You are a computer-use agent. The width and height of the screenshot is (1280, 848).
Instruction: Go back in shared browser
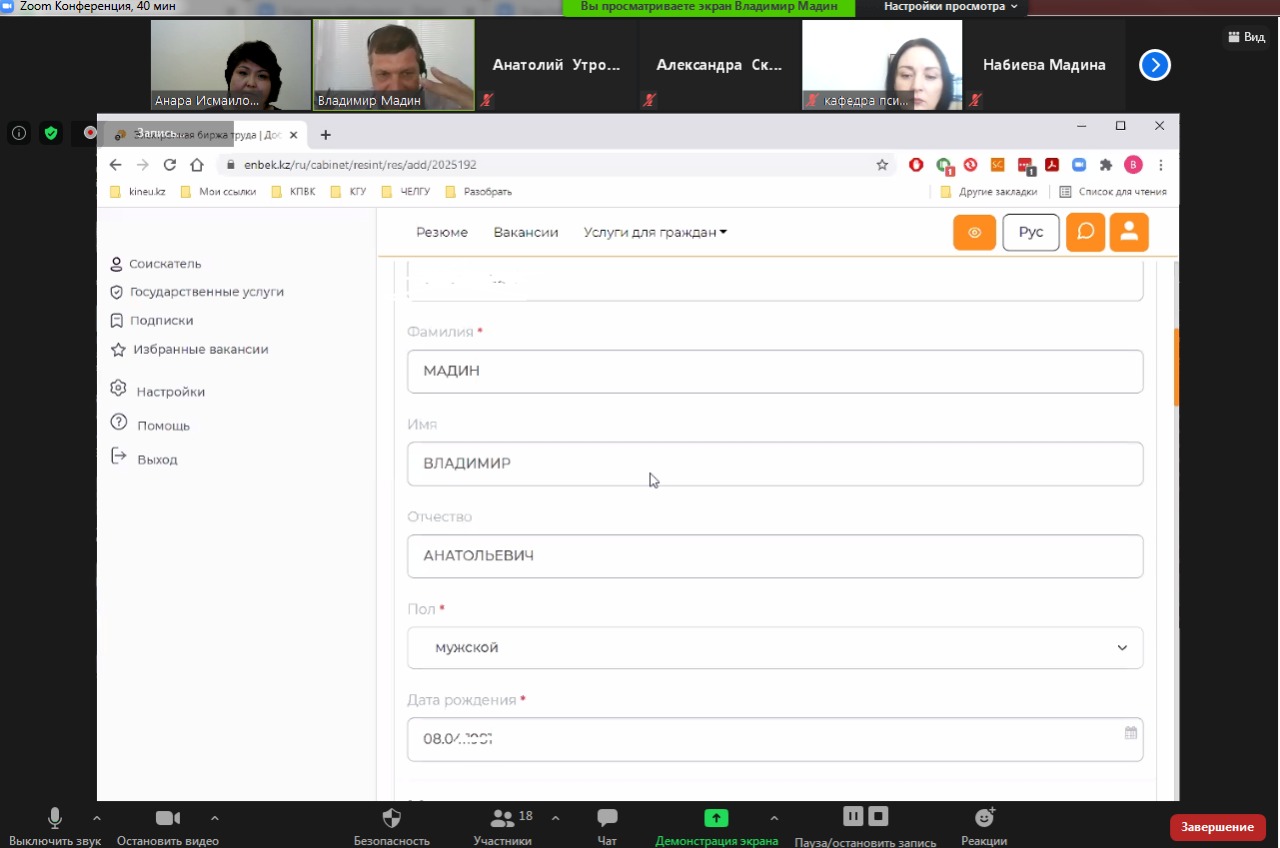coord(116,165)
